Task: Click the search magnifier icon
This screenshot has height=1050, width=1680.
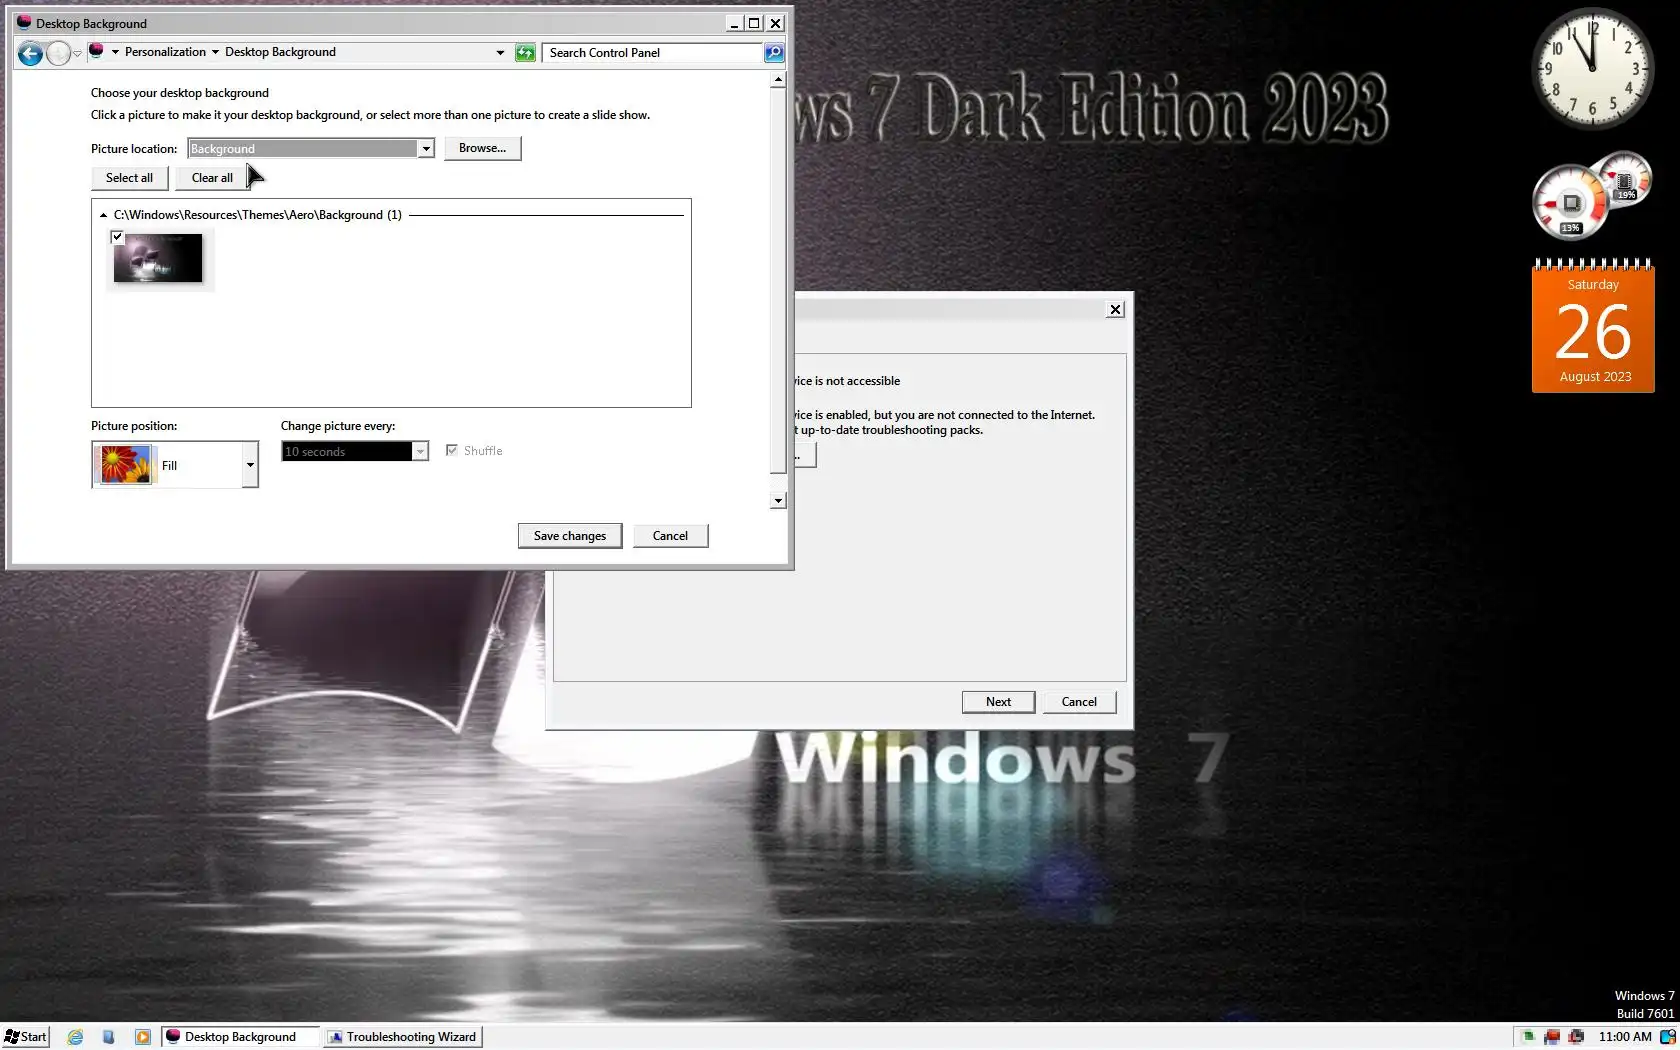Action: click(x=774, y=53)
